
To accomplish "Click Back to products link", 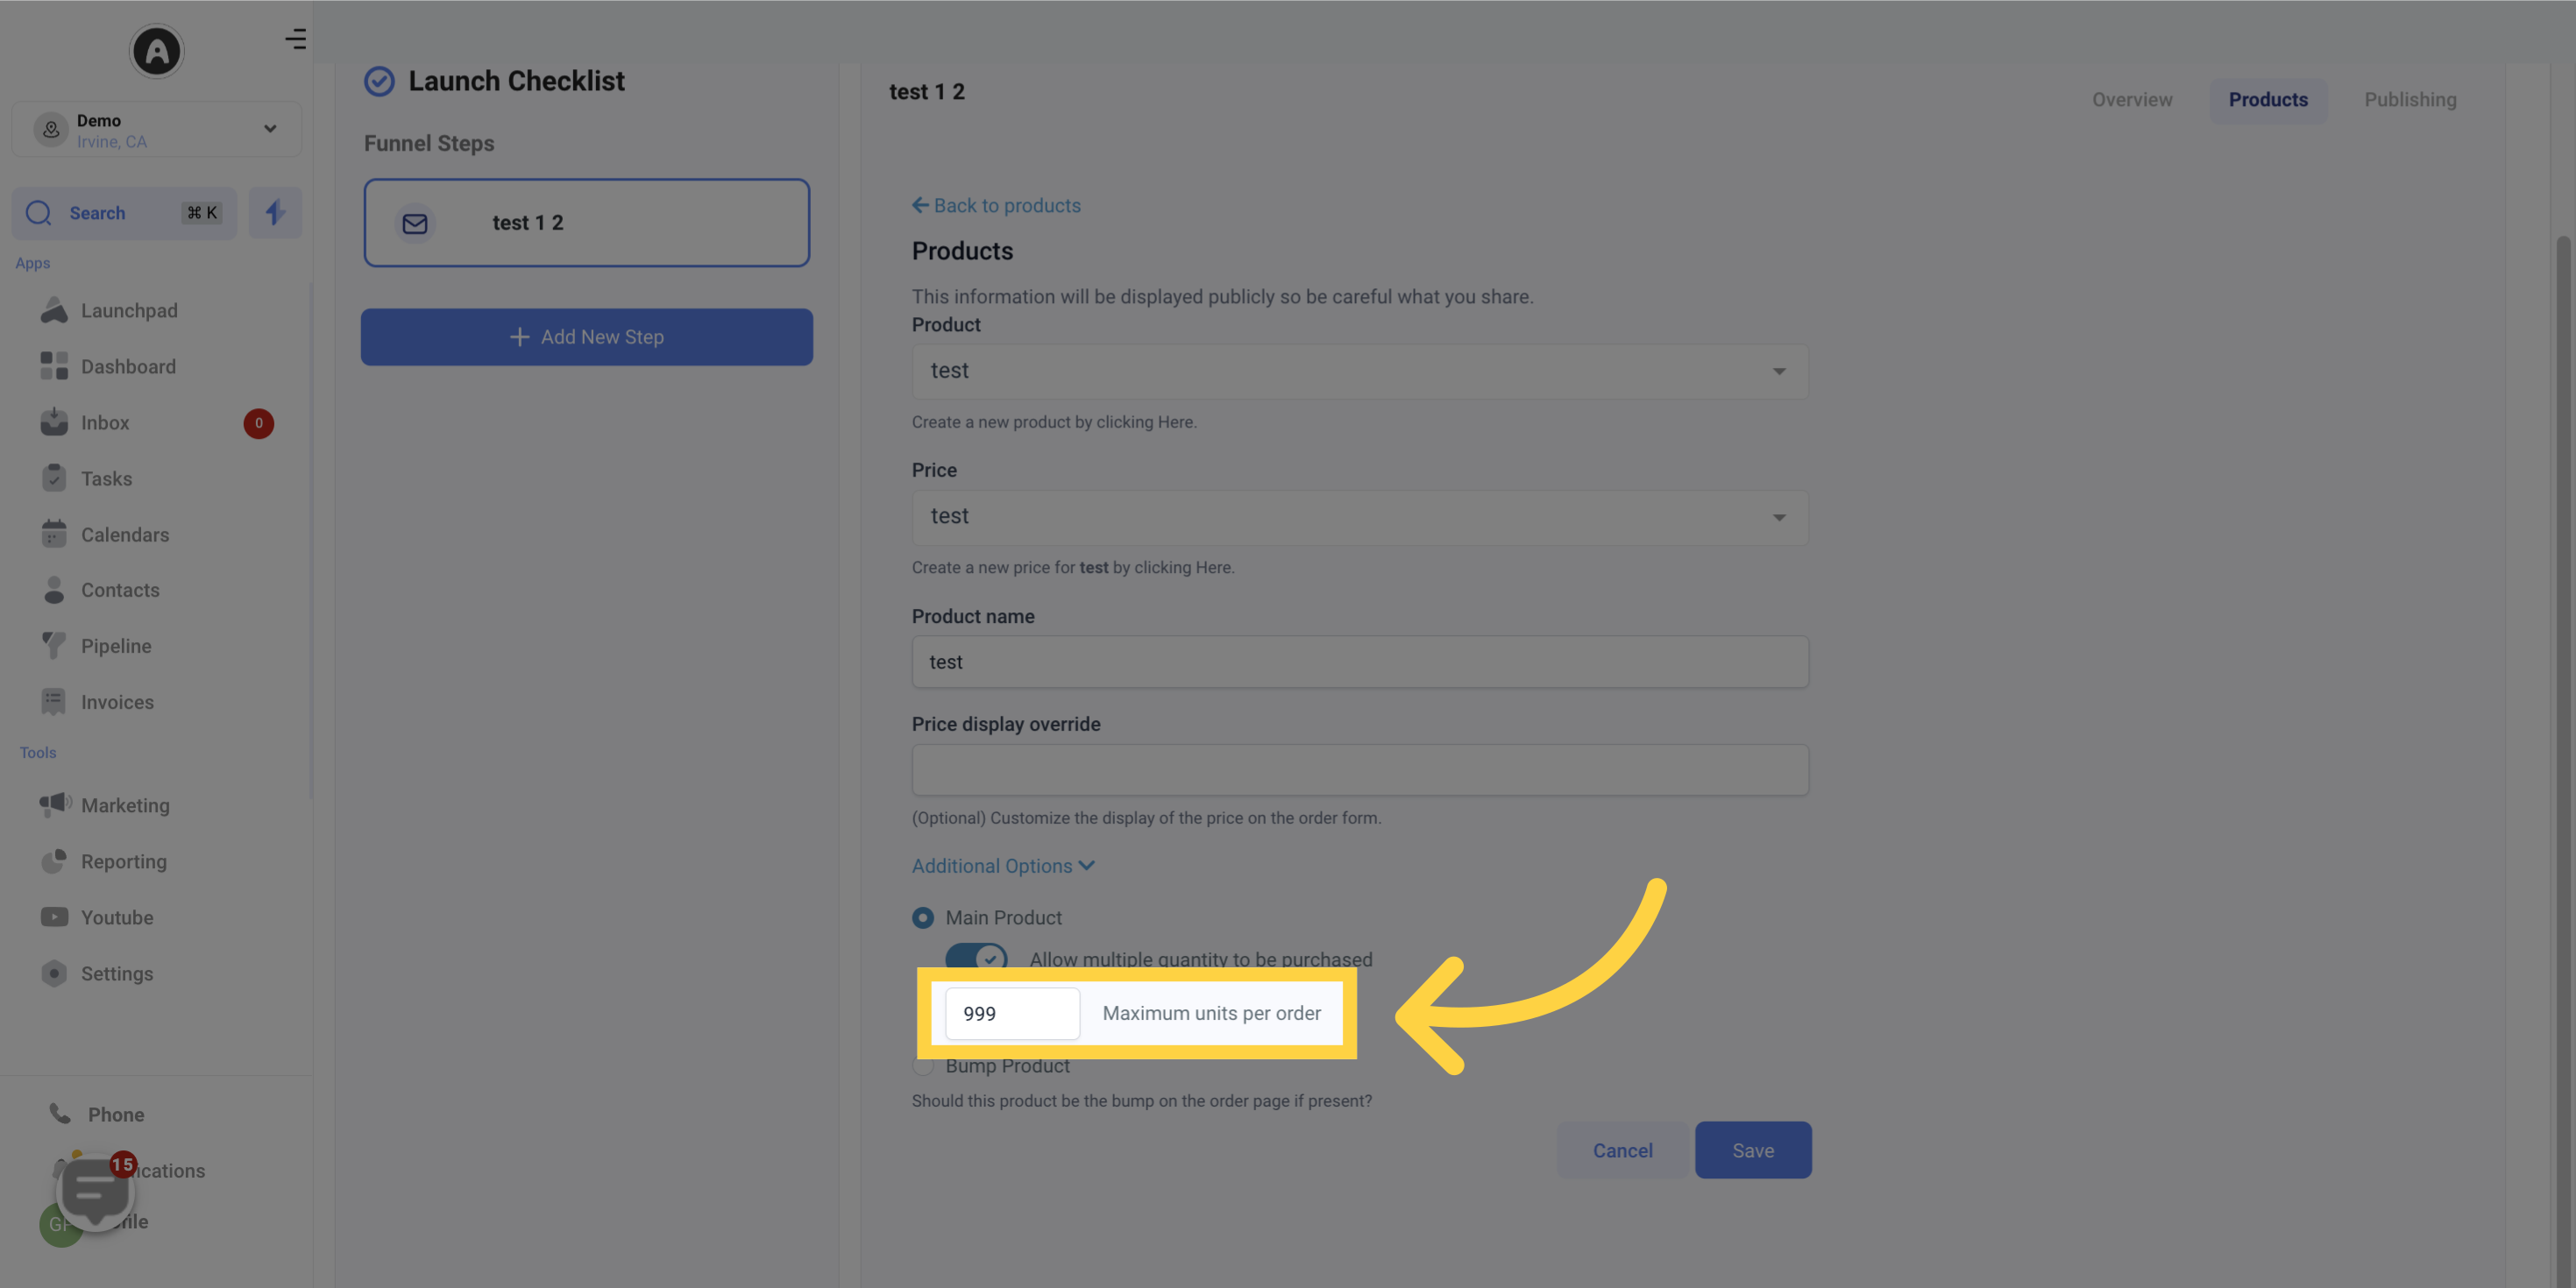I will 996,205.
